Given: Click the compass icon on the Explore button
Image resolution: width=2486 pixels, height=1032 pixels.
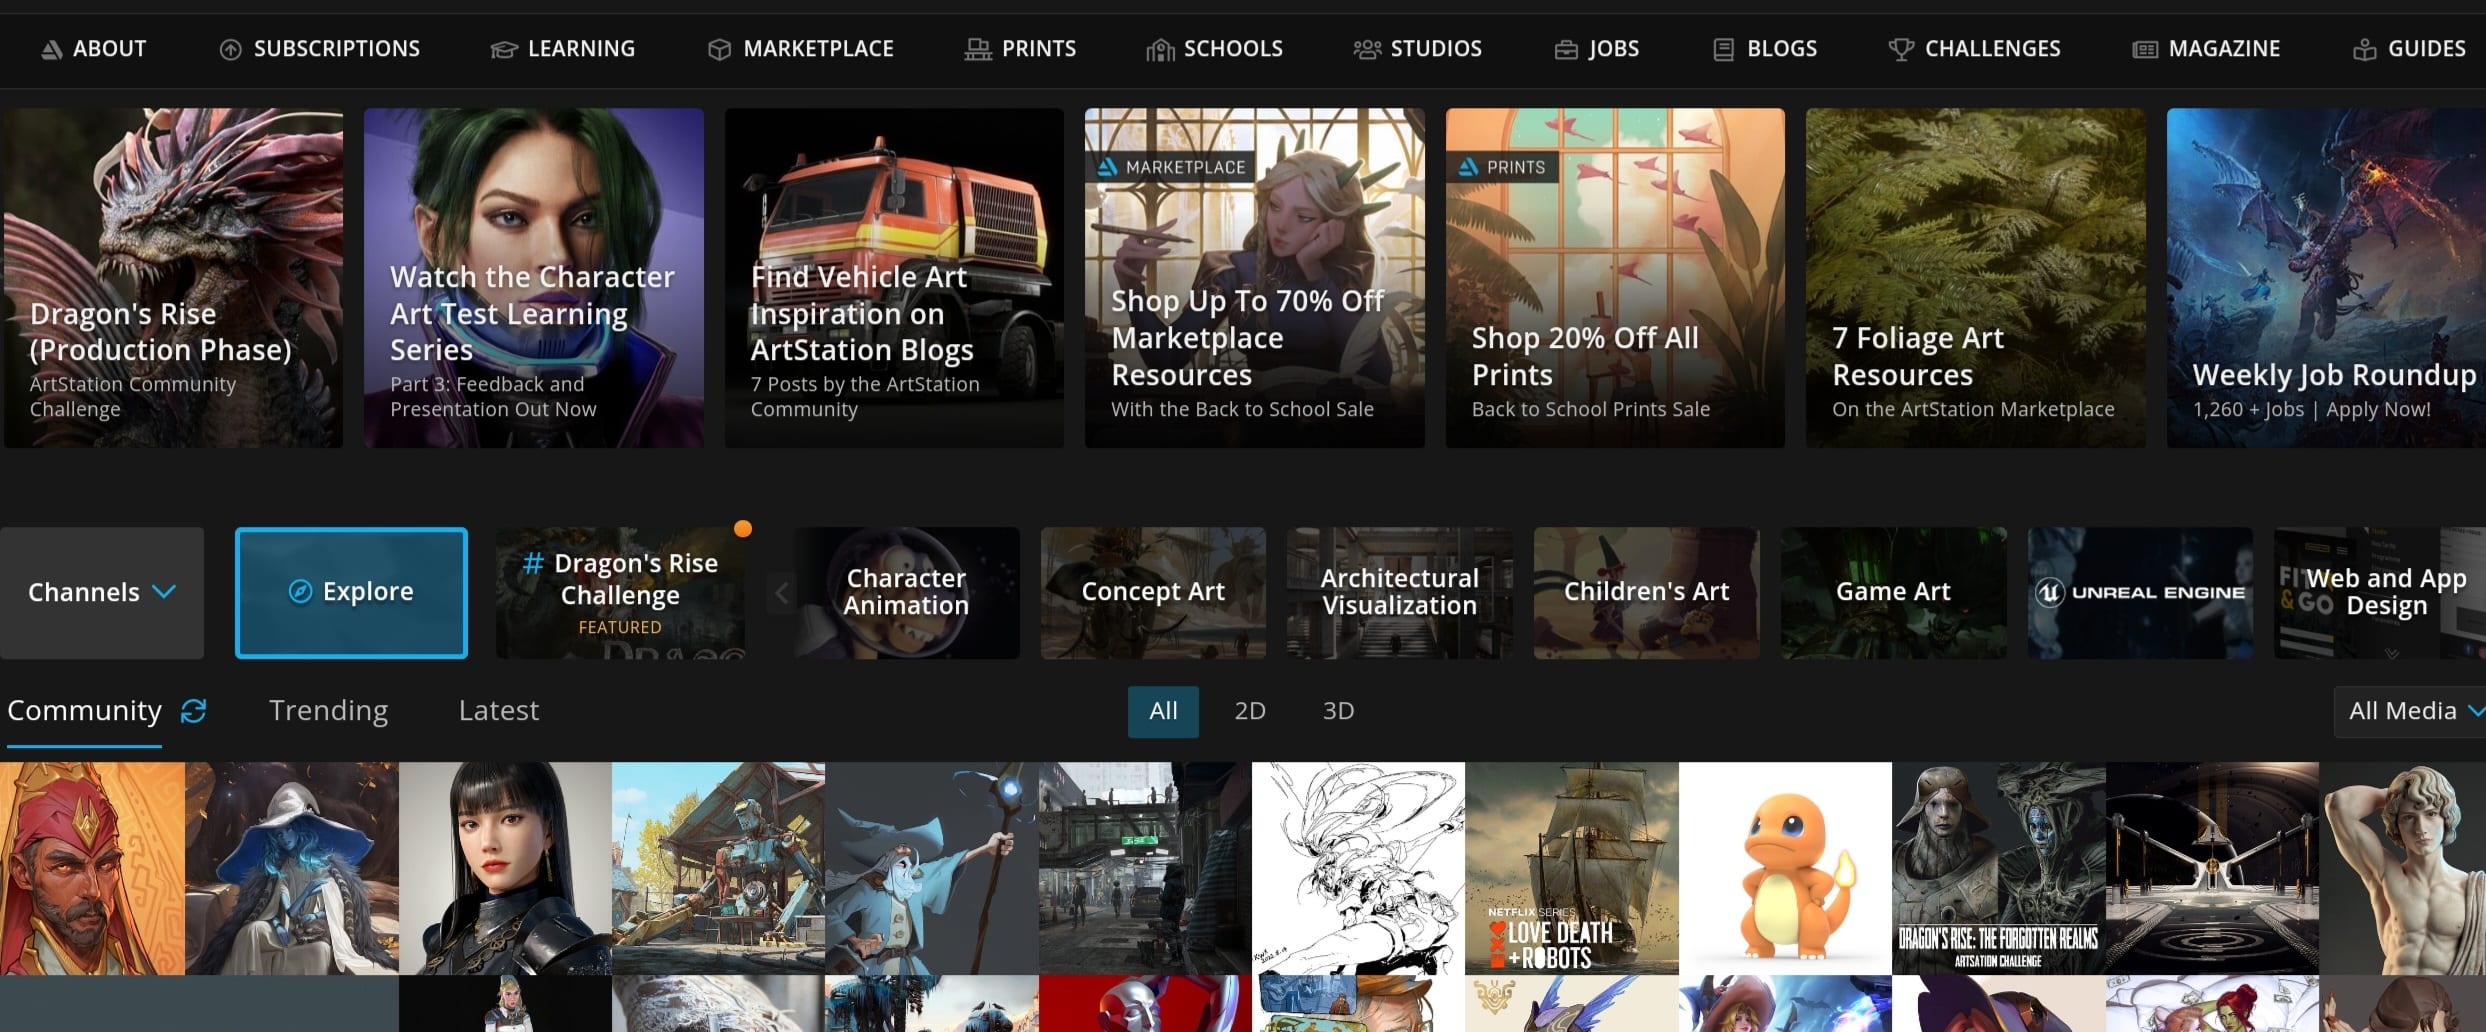Looking at the screenshot, I should pyautogui.click(x=300, y=591).
